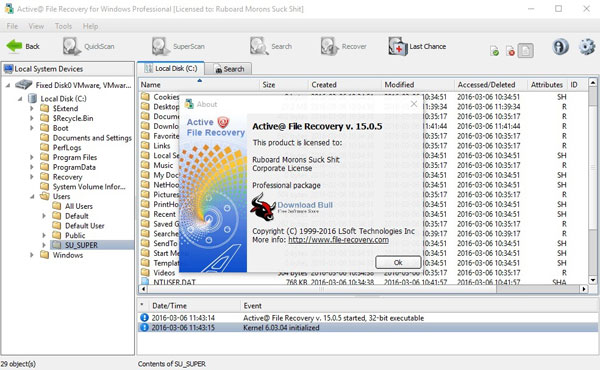Open the Tools menu

(63, 26)
